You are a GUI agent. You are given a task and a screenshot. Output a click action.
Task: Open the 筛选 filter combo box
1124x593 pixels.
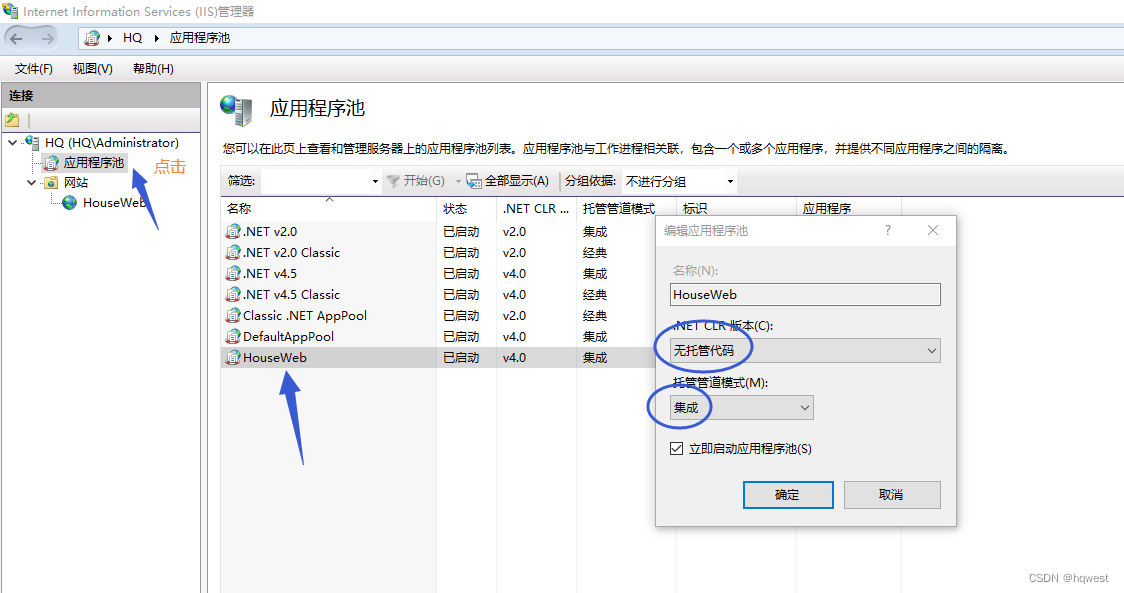321,181
